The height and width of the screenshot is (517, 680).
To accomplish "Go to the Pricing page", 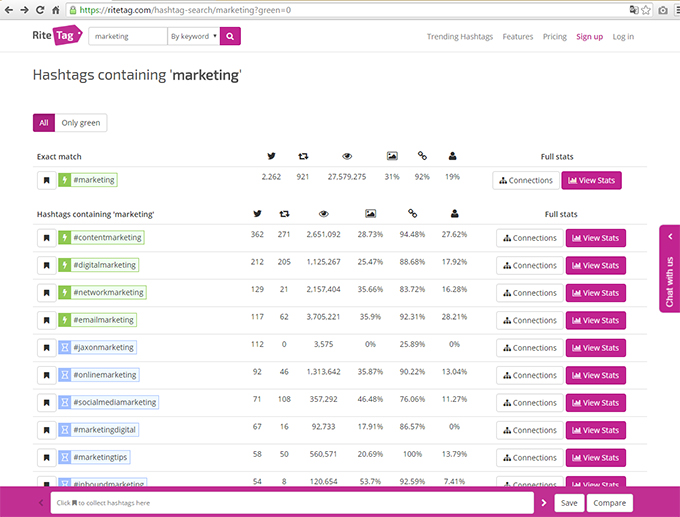I will 555,37.
